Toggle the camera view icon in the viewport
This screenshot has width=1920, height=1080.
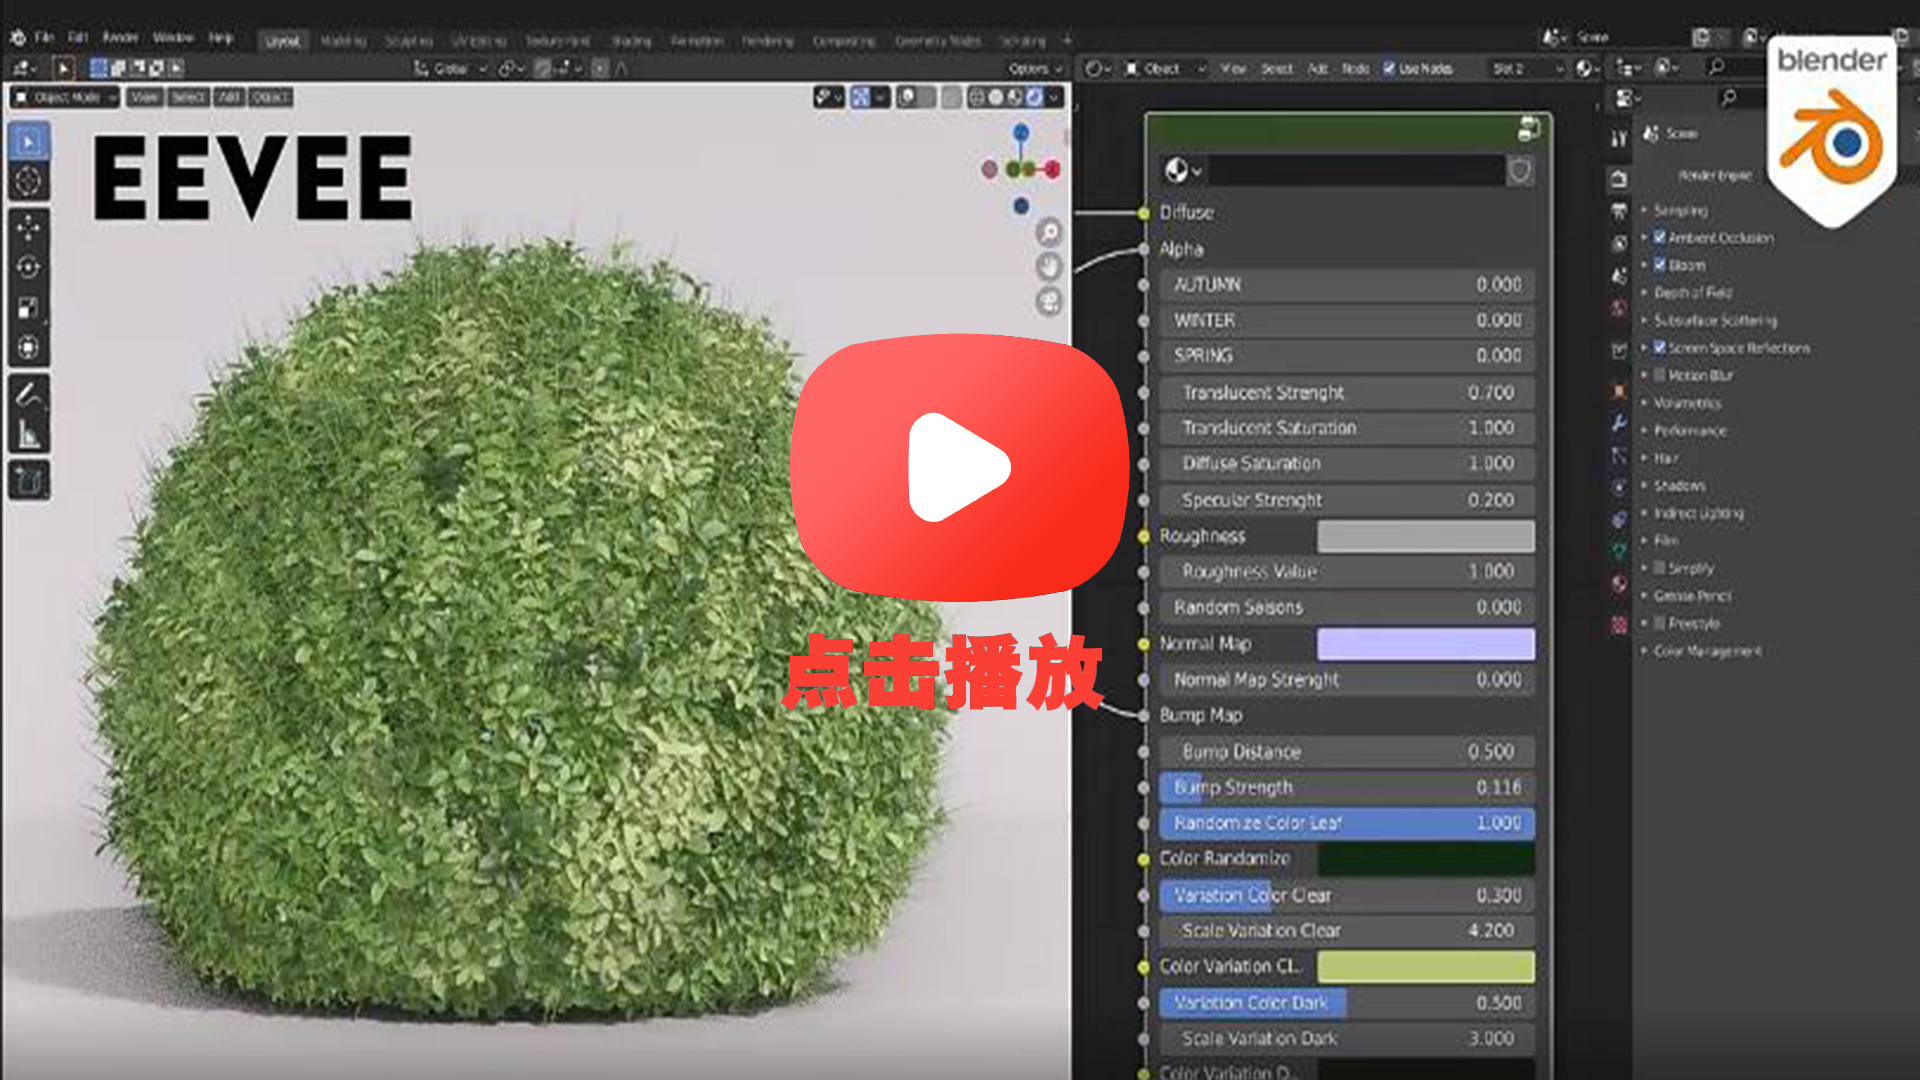click(1049, 301)
